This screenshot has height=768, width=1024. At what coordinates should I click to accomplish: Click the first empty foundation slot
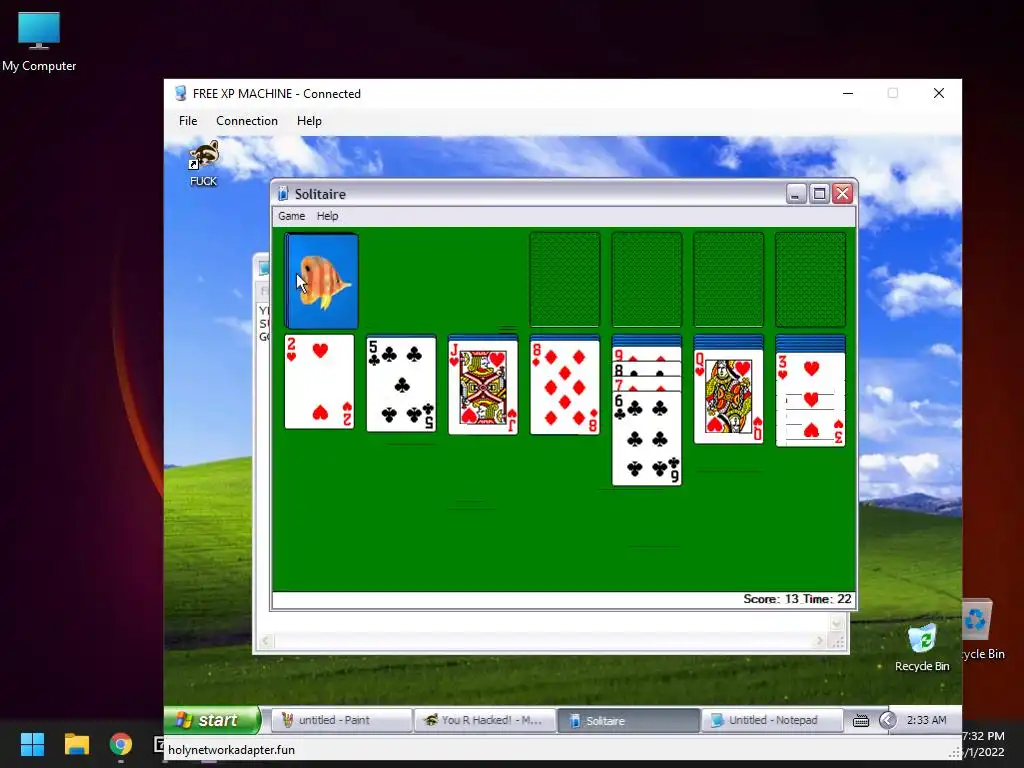coord(565,280)
